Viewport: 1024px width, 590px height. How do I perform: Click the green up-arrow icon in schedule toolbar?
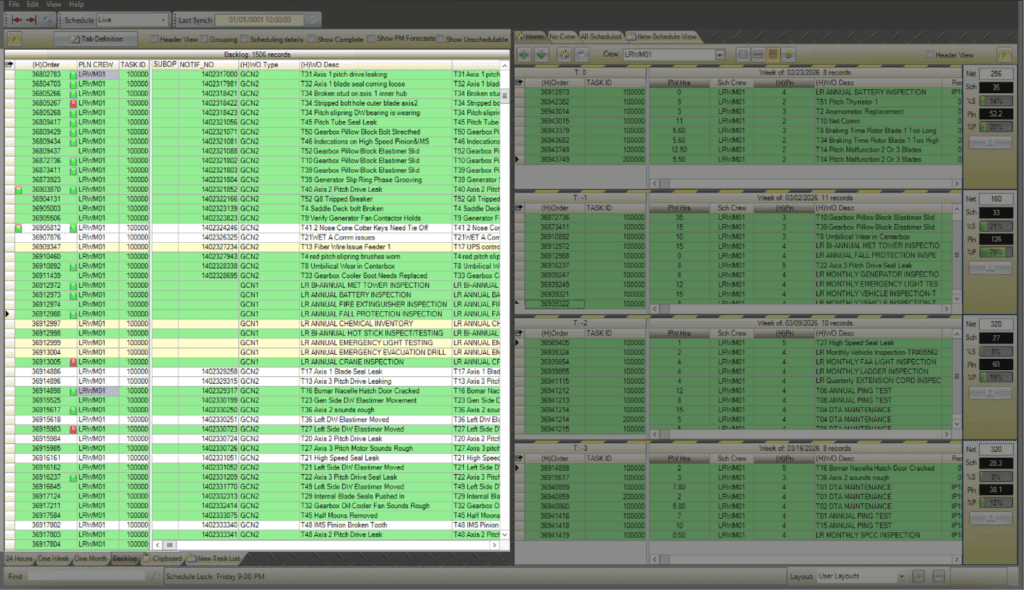click(x=526, y=53)
